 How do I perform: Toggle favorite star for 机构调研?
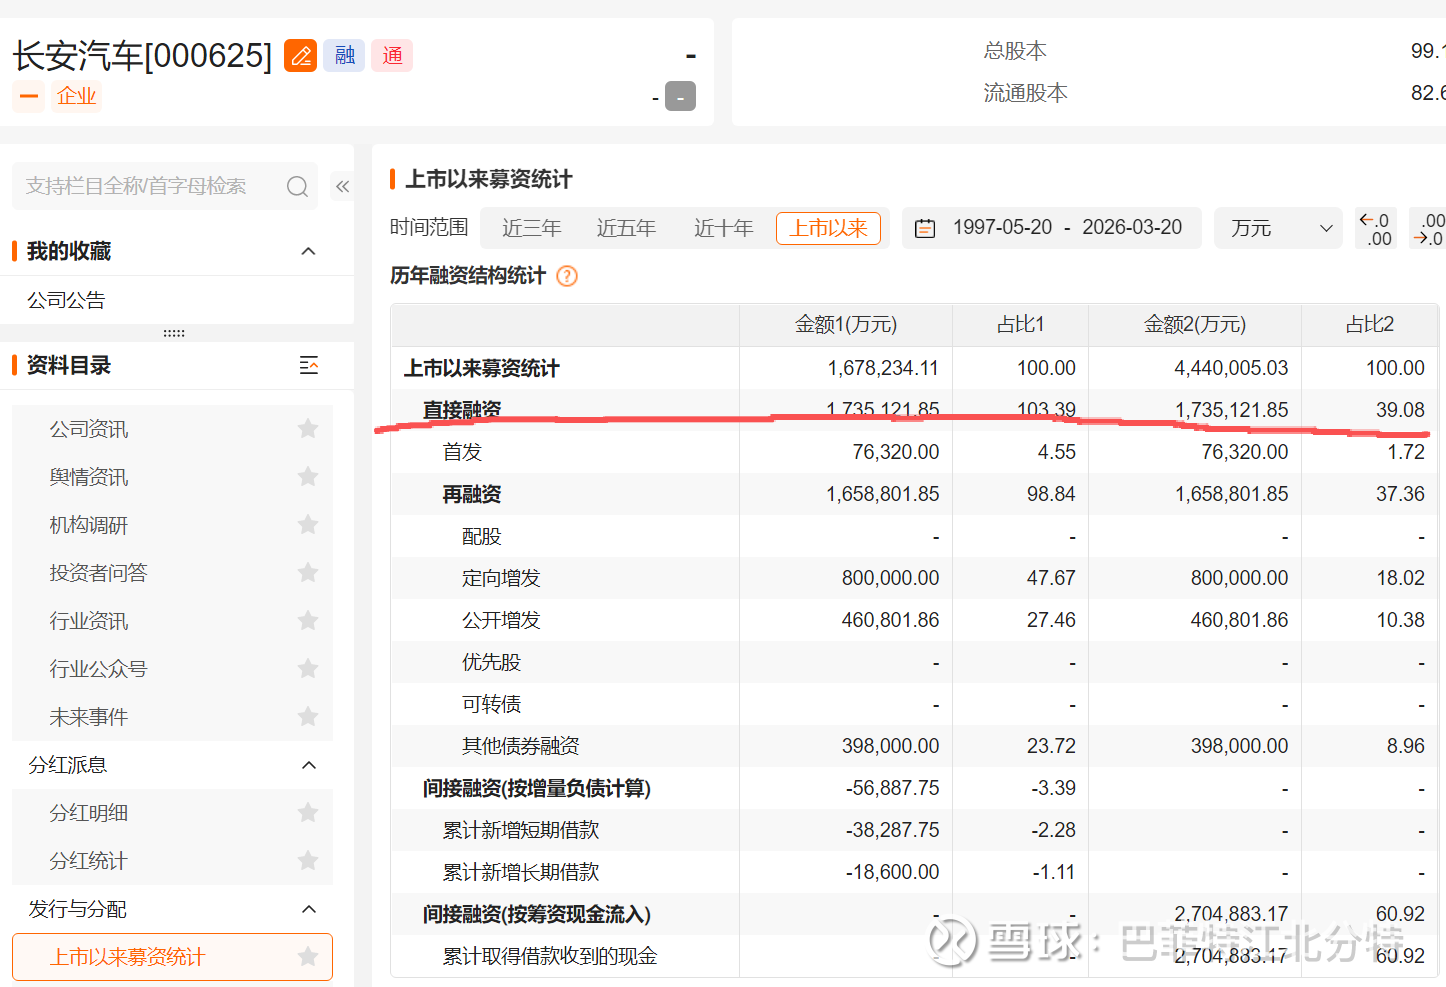[x=308, y=525]
